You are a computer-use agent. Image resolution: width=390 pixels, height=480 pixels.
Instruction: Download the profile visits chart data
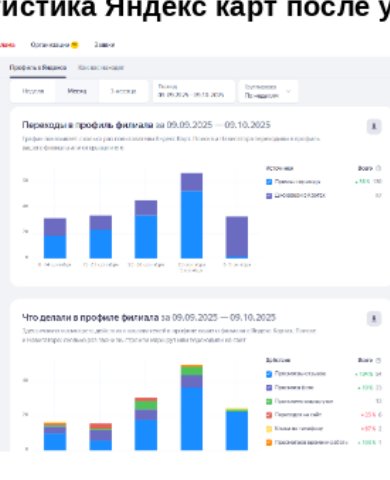pyautogui.click(x=374, y=126)
